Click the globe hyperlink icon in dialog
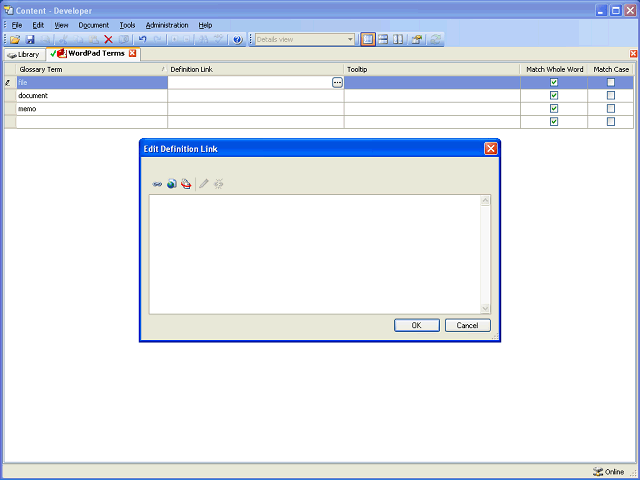This screenshot has width=640, height=480. click(172, 184)
